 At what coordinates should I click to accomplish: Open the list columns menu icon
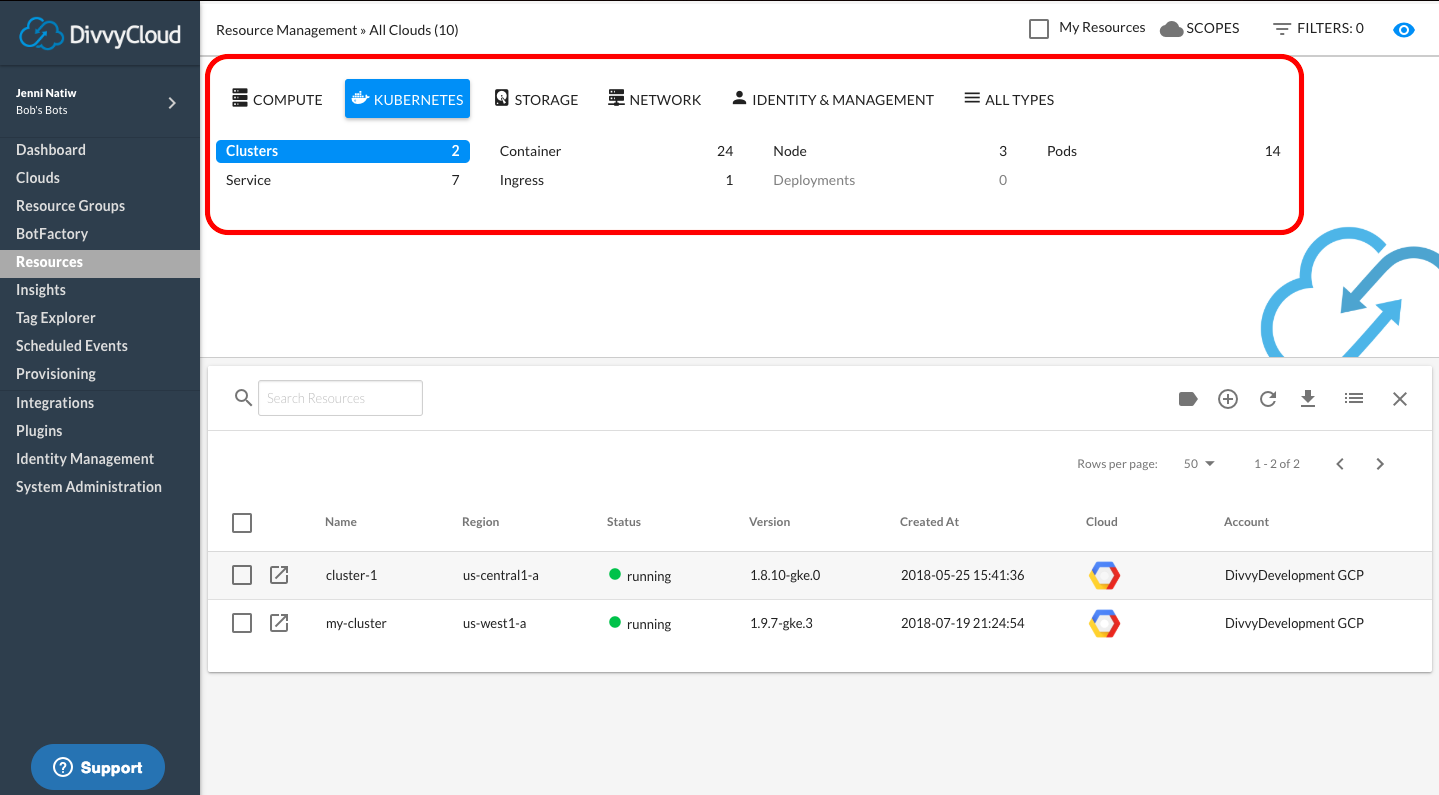pyautogui.click(x=1354, y=399)
